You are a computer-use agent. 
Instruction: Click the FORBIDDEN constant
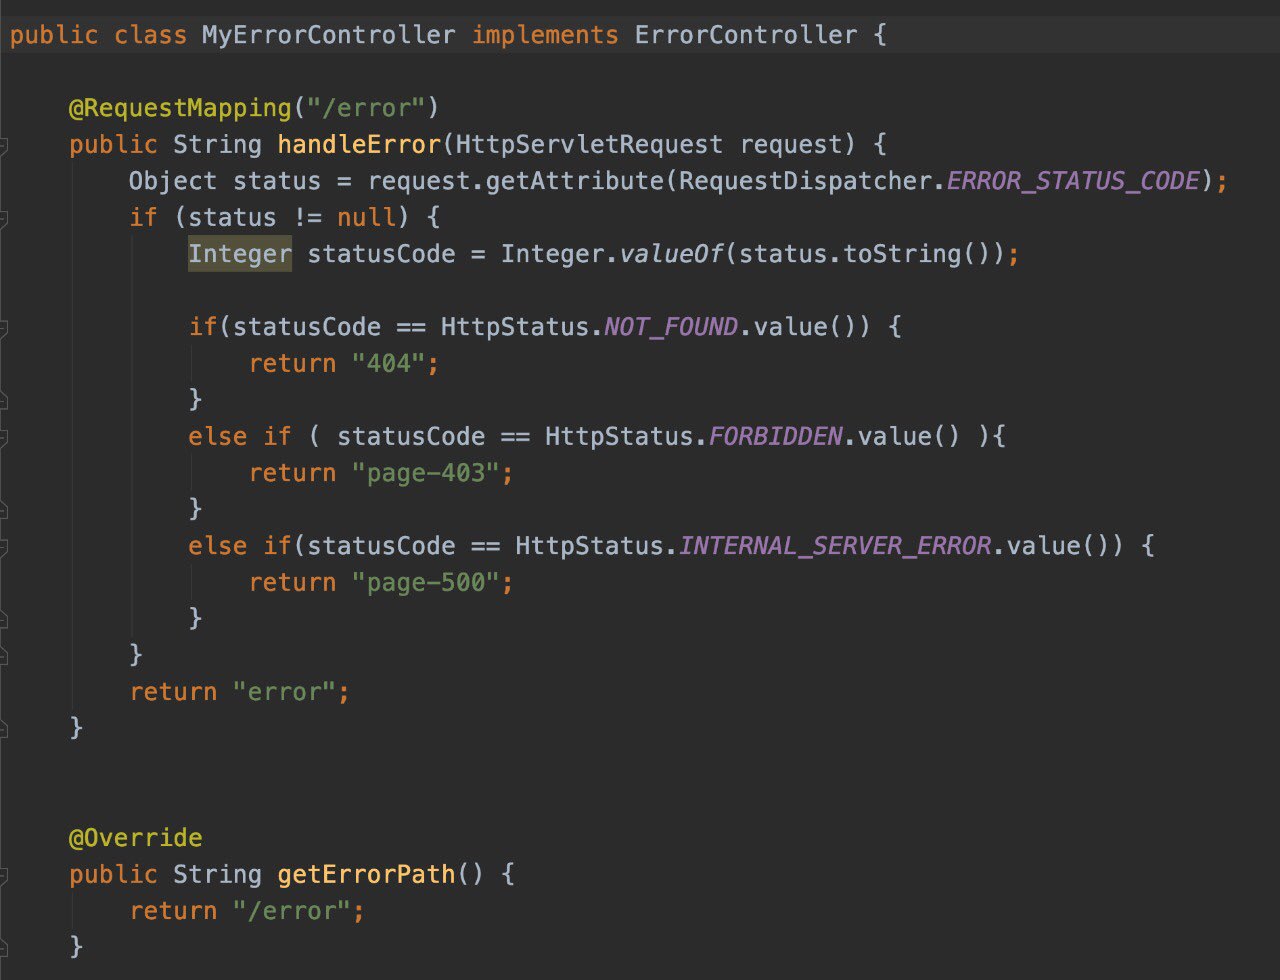(776, 436)
